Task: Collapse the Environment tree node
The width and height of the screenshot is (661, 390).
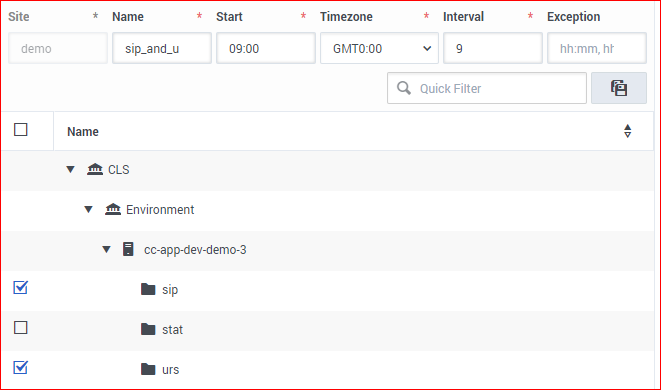Action: click(89, 209)
